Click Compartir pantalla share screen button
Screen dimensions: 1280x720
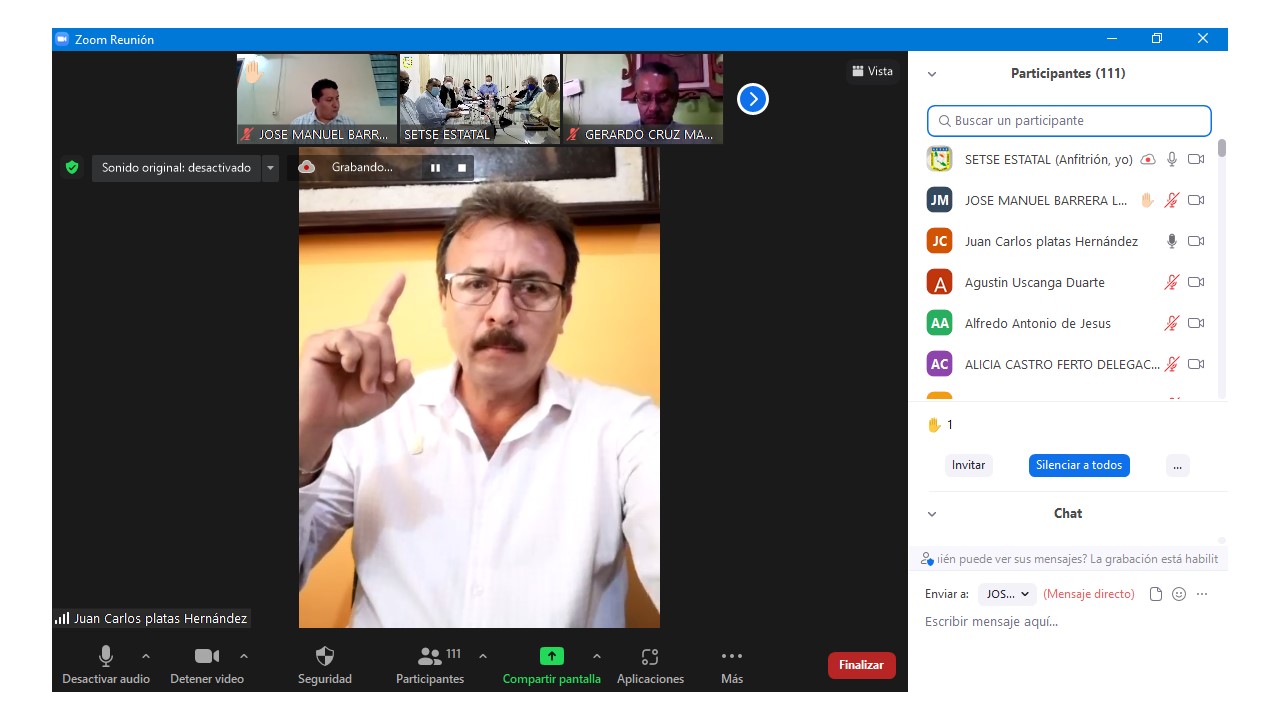point(552,666)
